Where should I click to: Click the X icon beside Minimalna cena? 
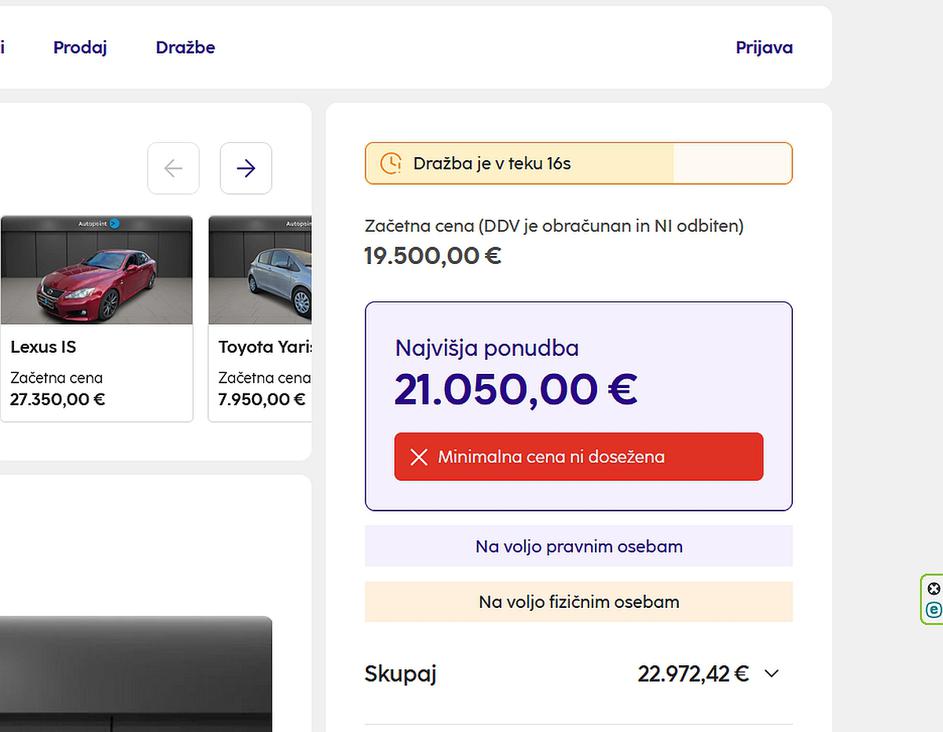point(418,457)
